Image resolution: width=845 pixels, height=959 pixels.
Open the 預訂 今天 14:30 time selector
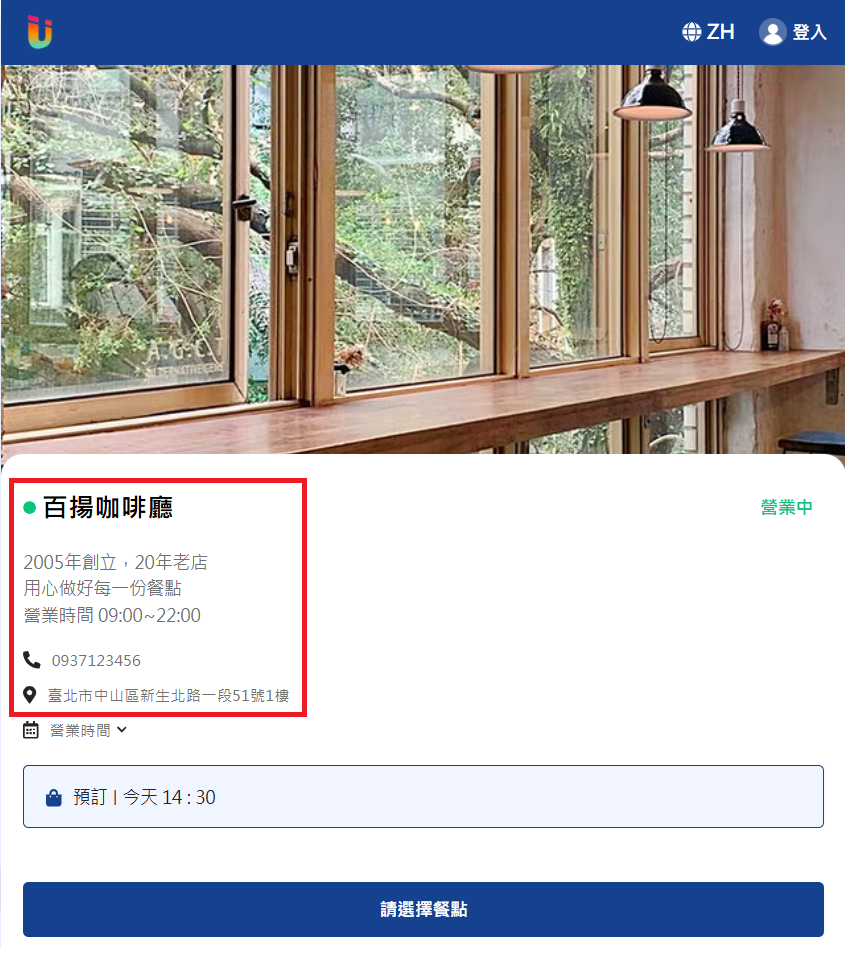(x=423, y=796)
